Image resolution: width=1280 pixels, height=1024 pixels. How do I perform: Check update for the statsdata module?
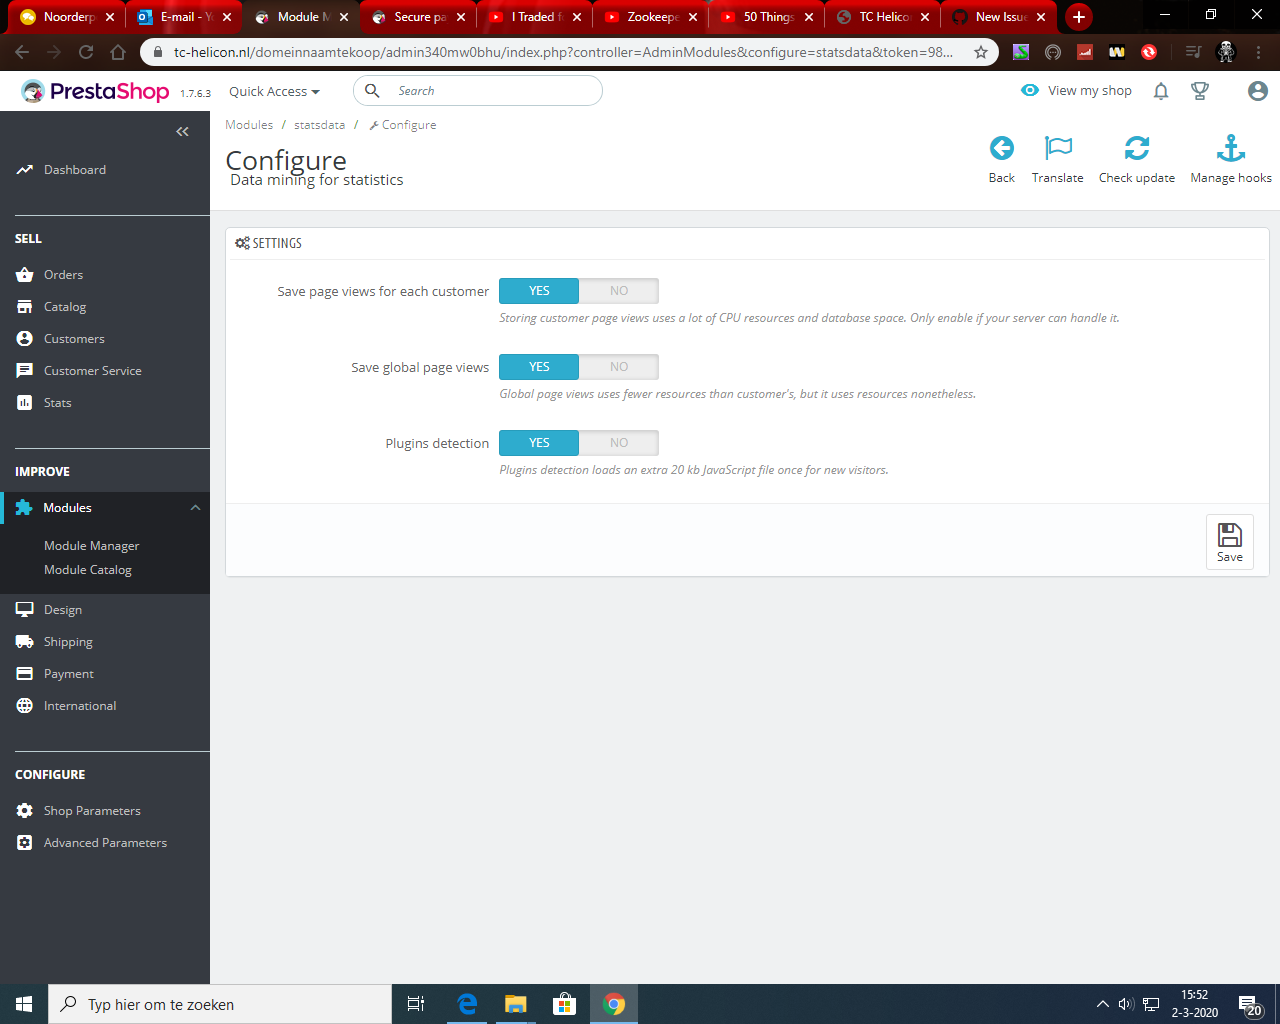[1137, 158]
